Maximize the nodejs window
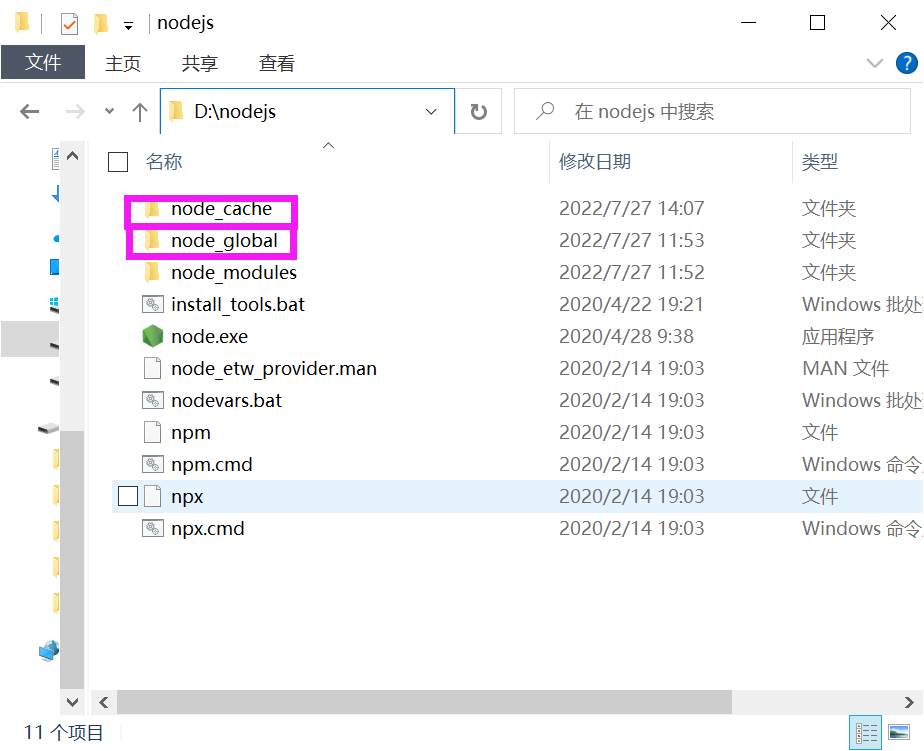 [x=817, y=23]
